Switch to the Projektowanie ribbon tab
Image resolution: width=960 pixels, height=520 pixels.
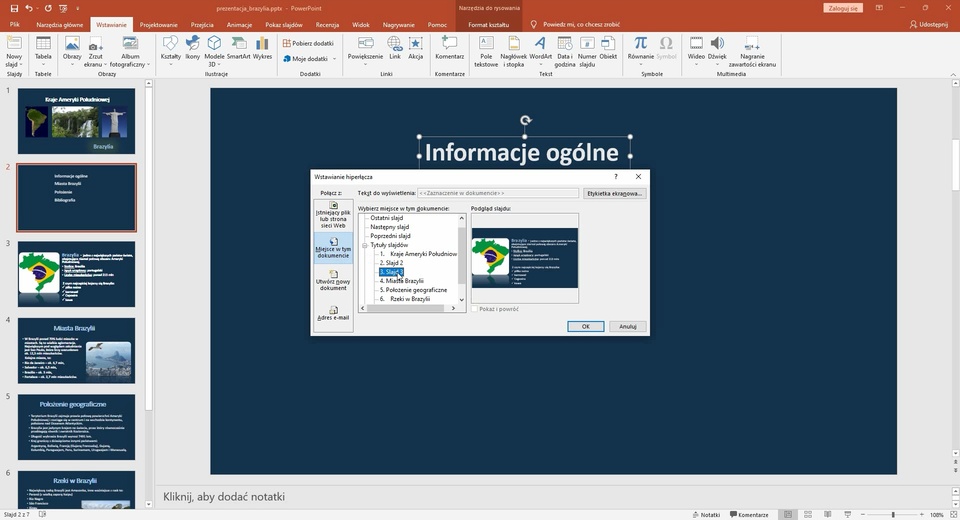[160, 23]
